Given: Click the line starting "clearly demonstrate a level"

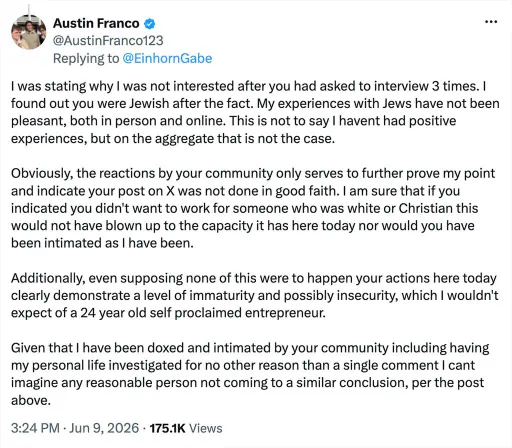Looking at the screenshot, I should (255, 296).
